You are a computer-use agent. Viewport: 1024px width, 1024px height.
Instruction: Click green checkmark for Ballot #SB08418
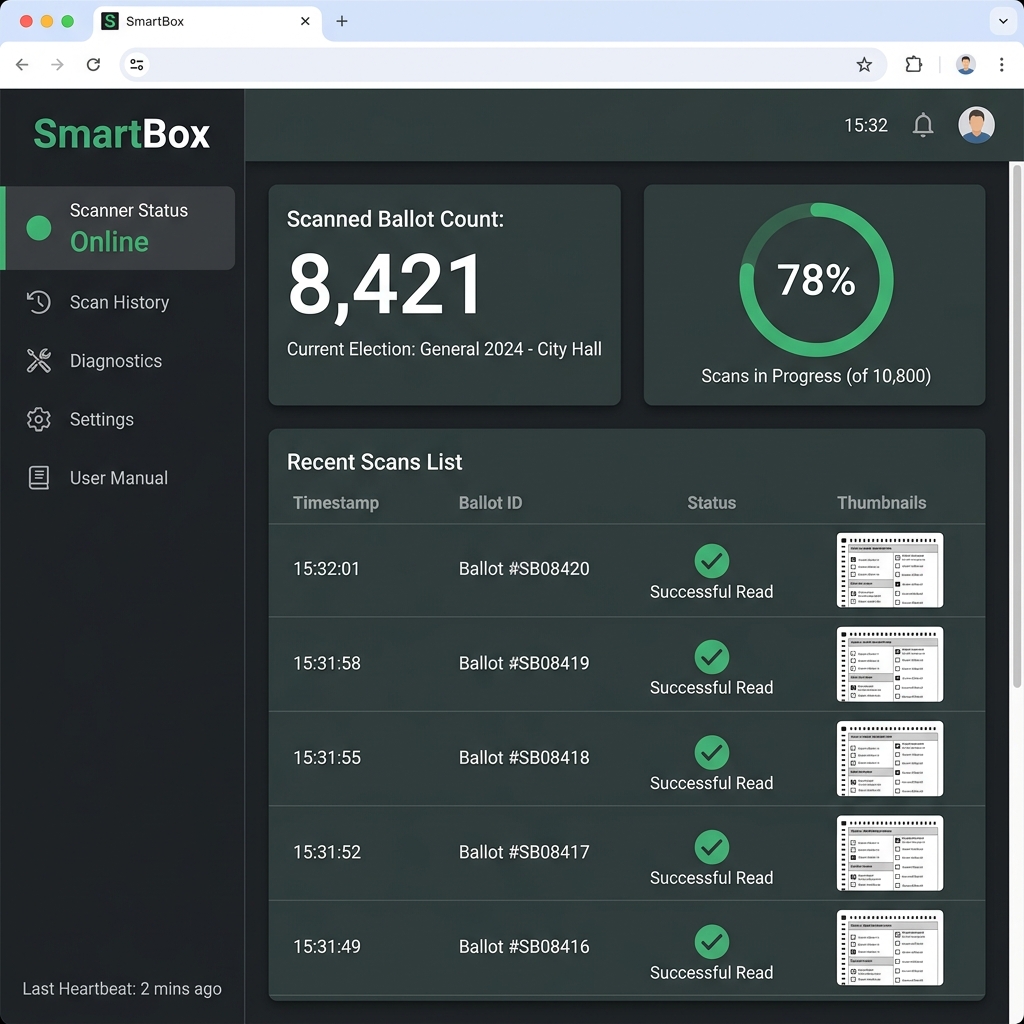712,752
